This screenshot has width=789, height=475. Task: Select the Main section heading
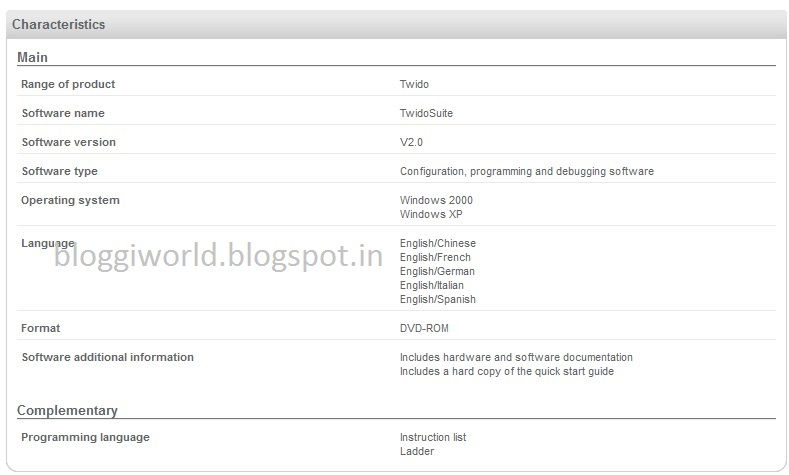click(33, 57)
